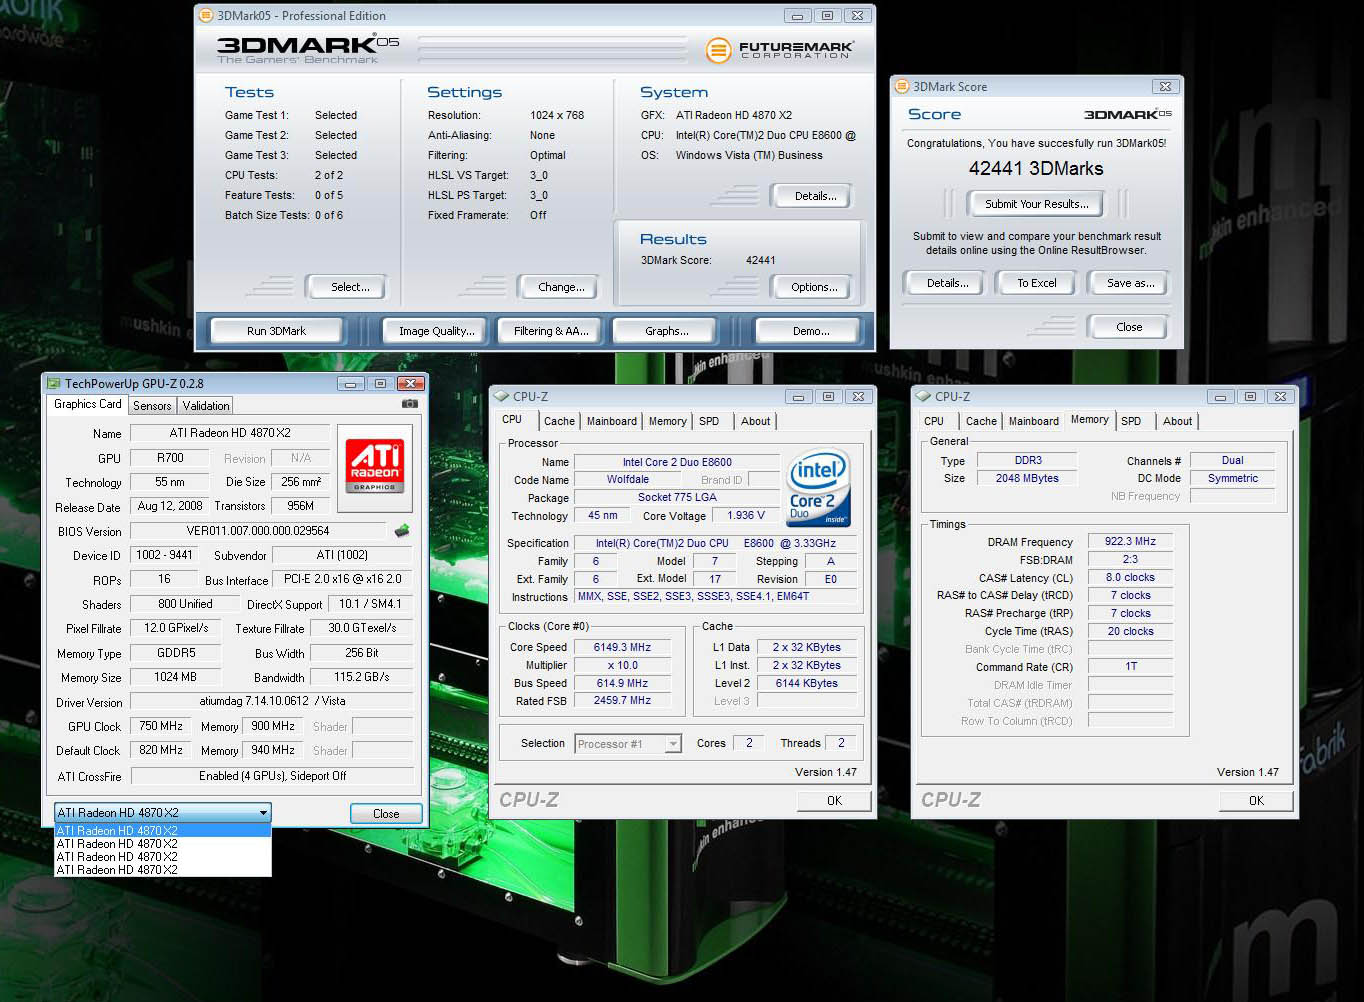Export score with To Excel button

[x=1036, y=283]
